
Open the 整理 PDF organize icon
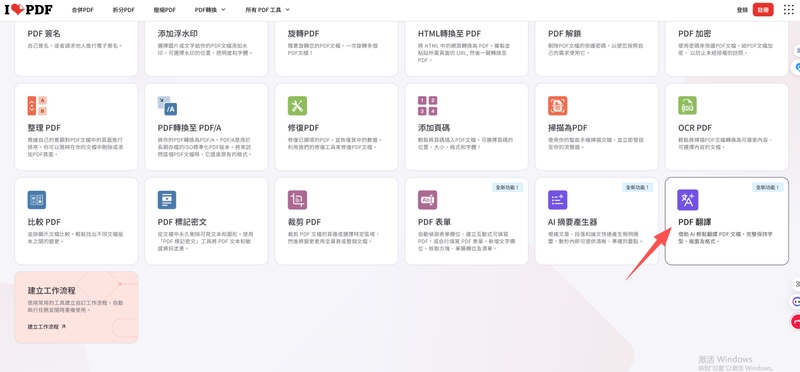point(37,105)
